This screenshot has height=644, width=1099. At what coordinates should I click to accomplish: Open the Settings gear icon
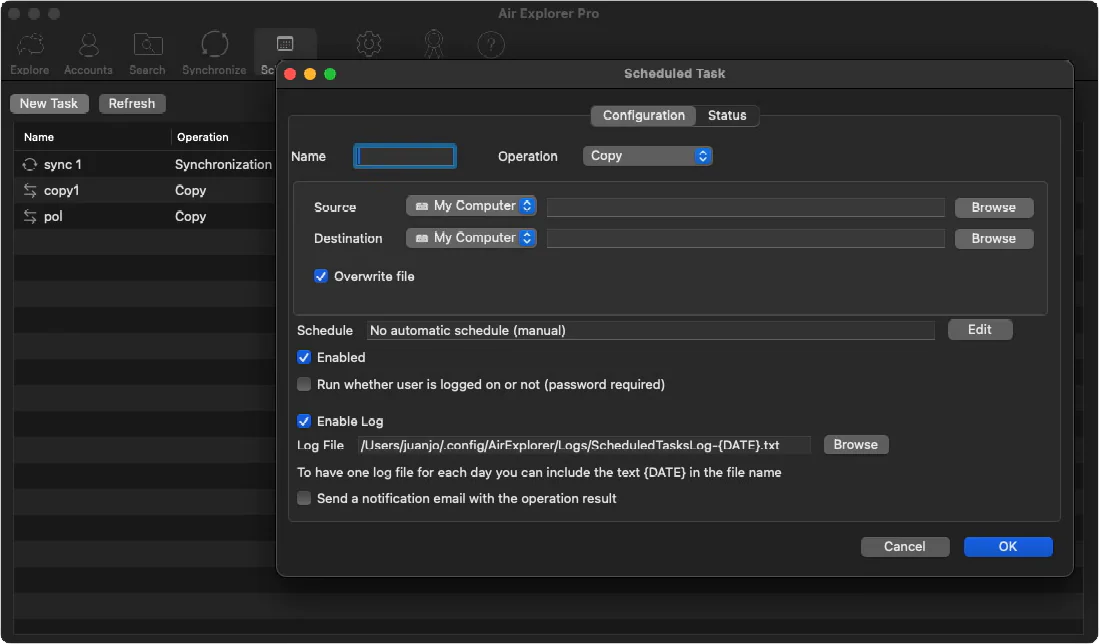pos(368,44)
